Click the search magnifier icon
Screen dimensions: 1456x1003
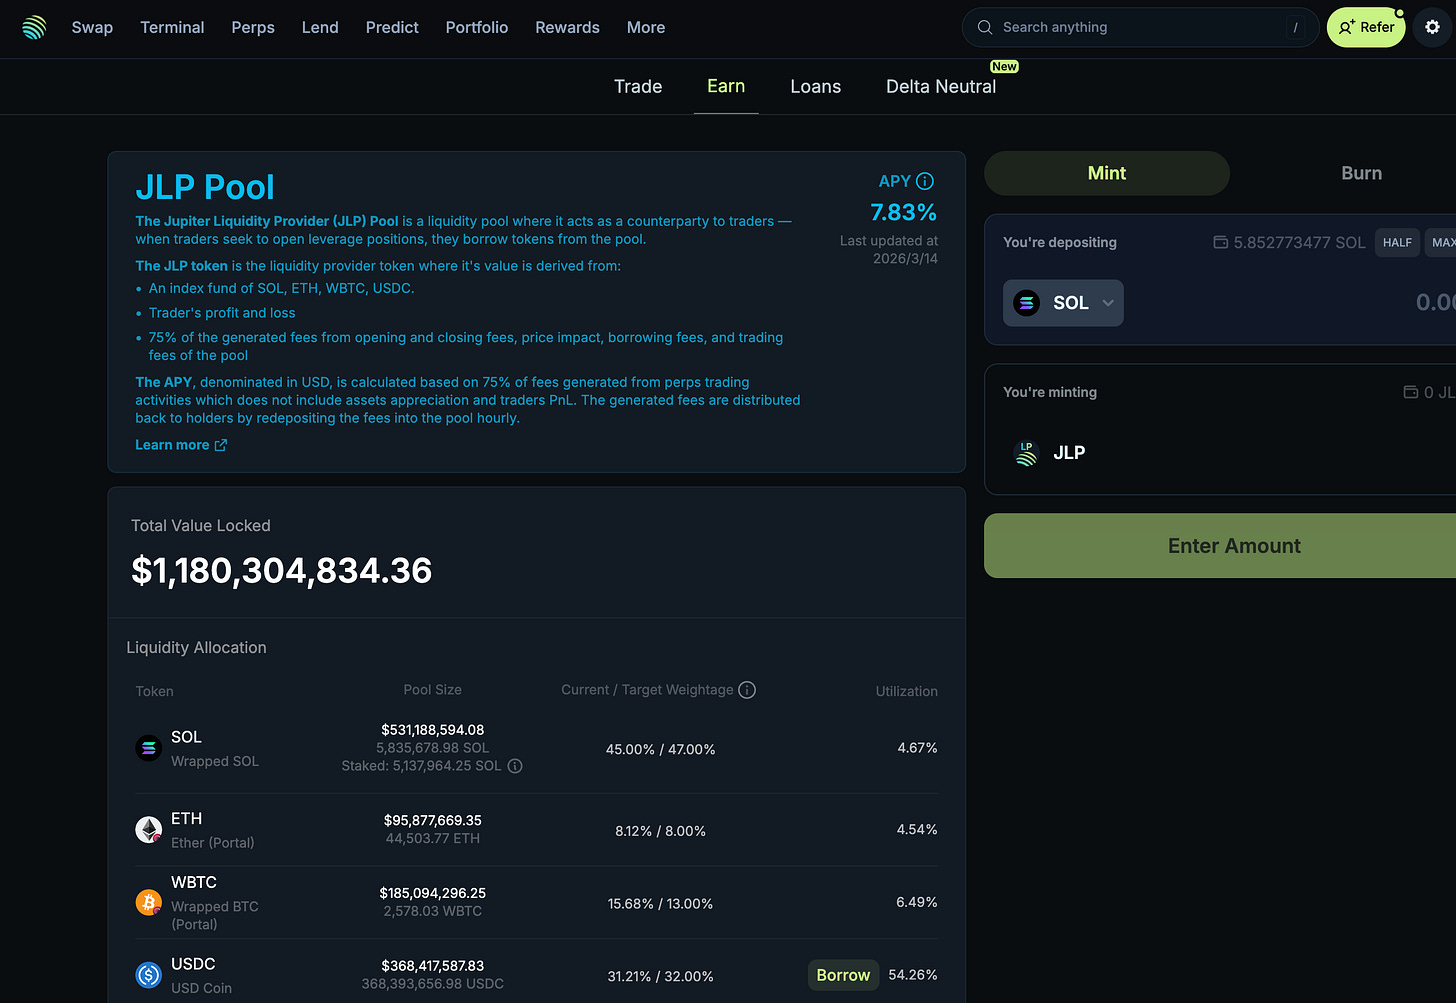(x=985, y=27)
